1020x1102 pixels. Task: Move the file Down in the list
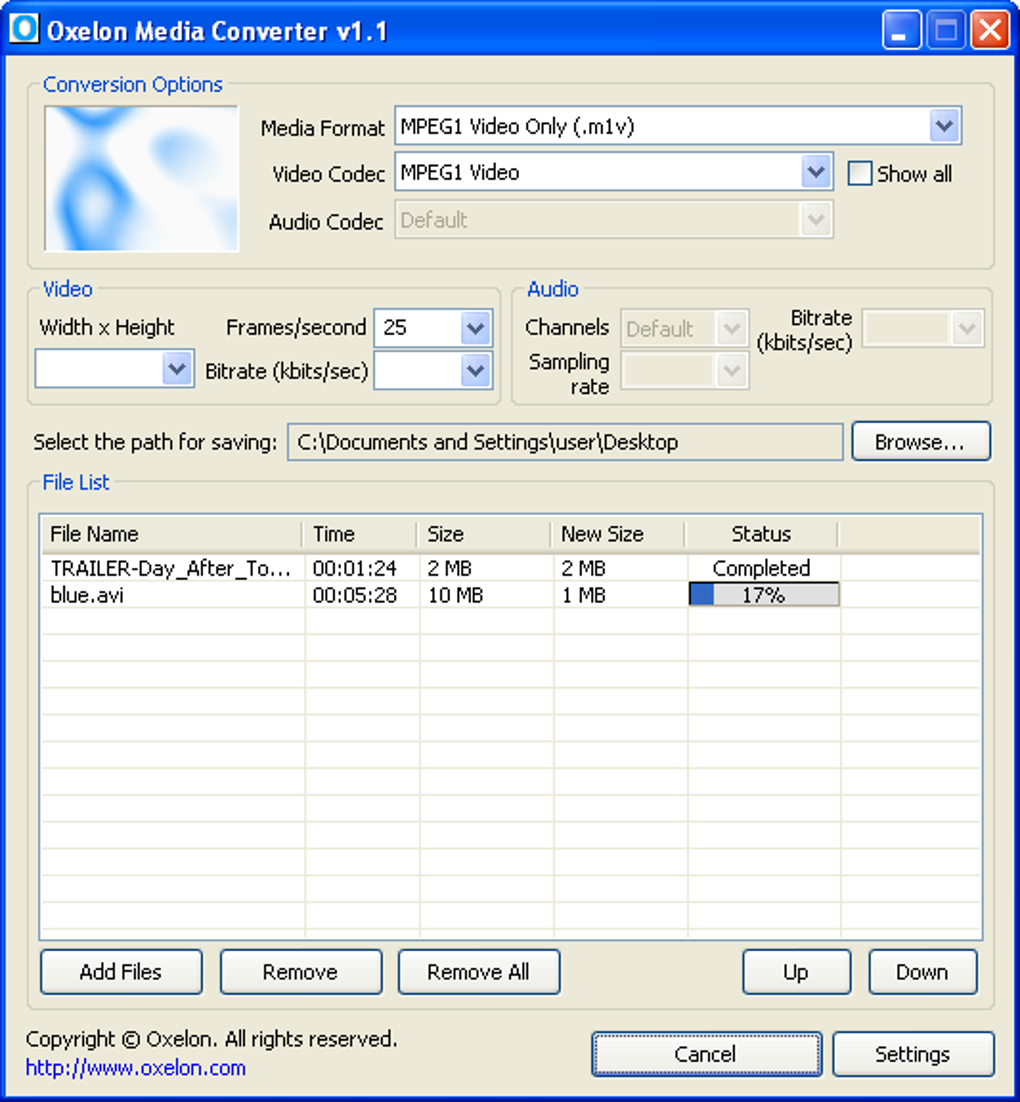922,972
